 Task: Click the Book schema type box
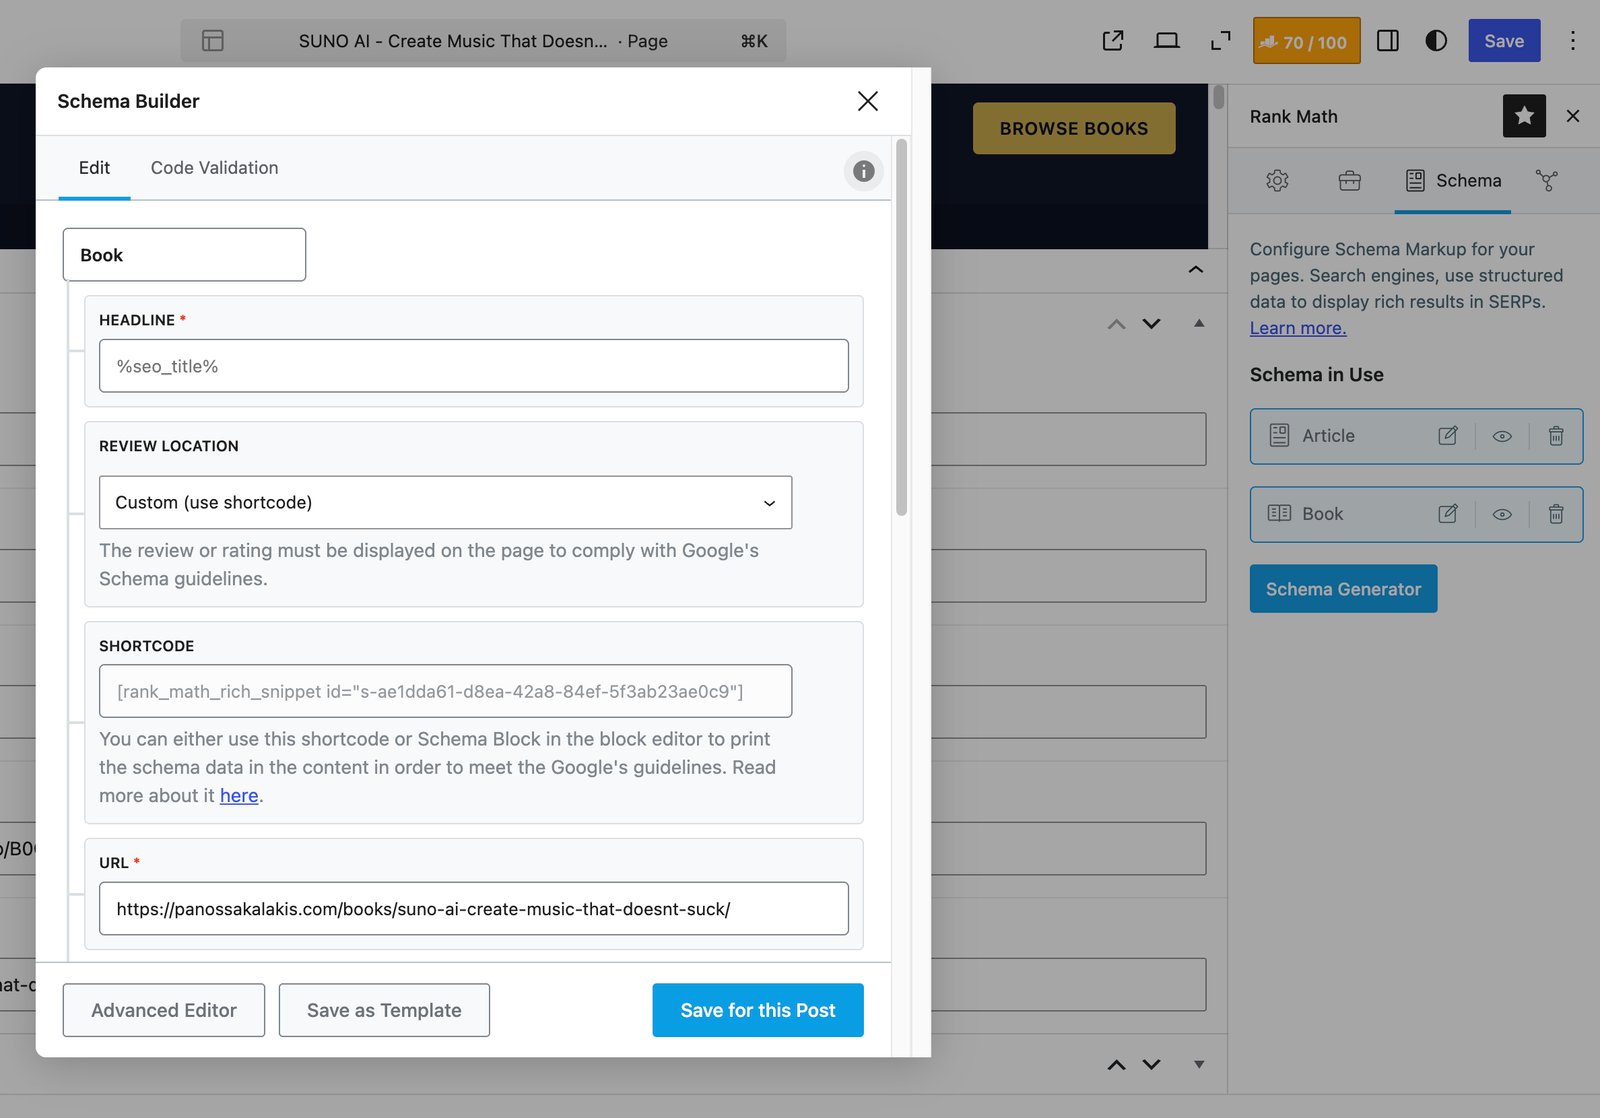pos(184,255)
